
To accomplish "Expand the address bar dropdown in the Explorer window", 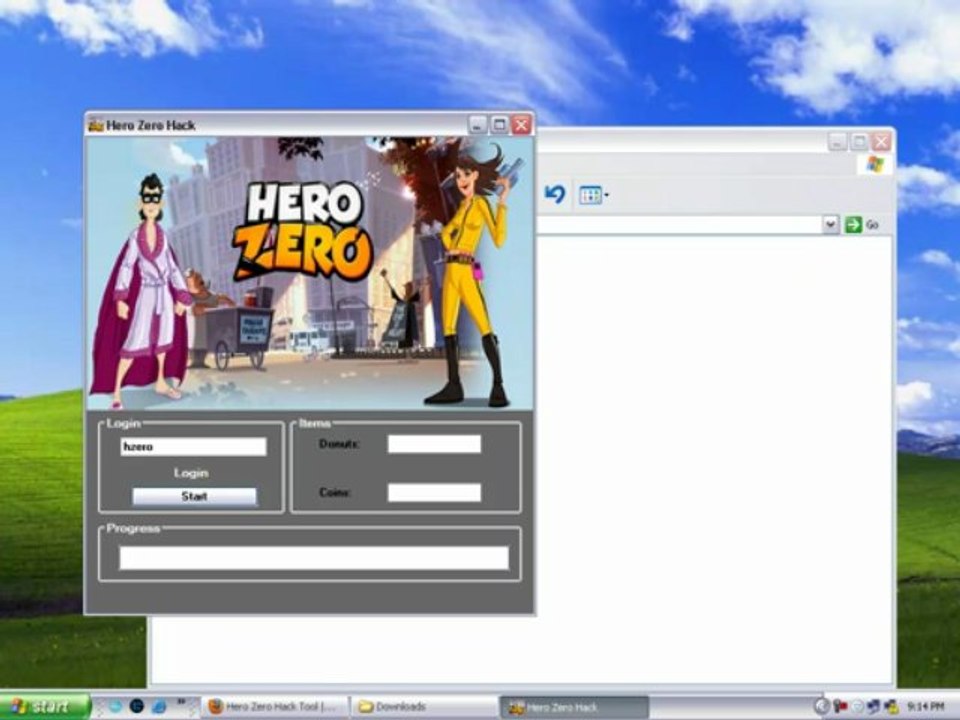I will (830, 225).
